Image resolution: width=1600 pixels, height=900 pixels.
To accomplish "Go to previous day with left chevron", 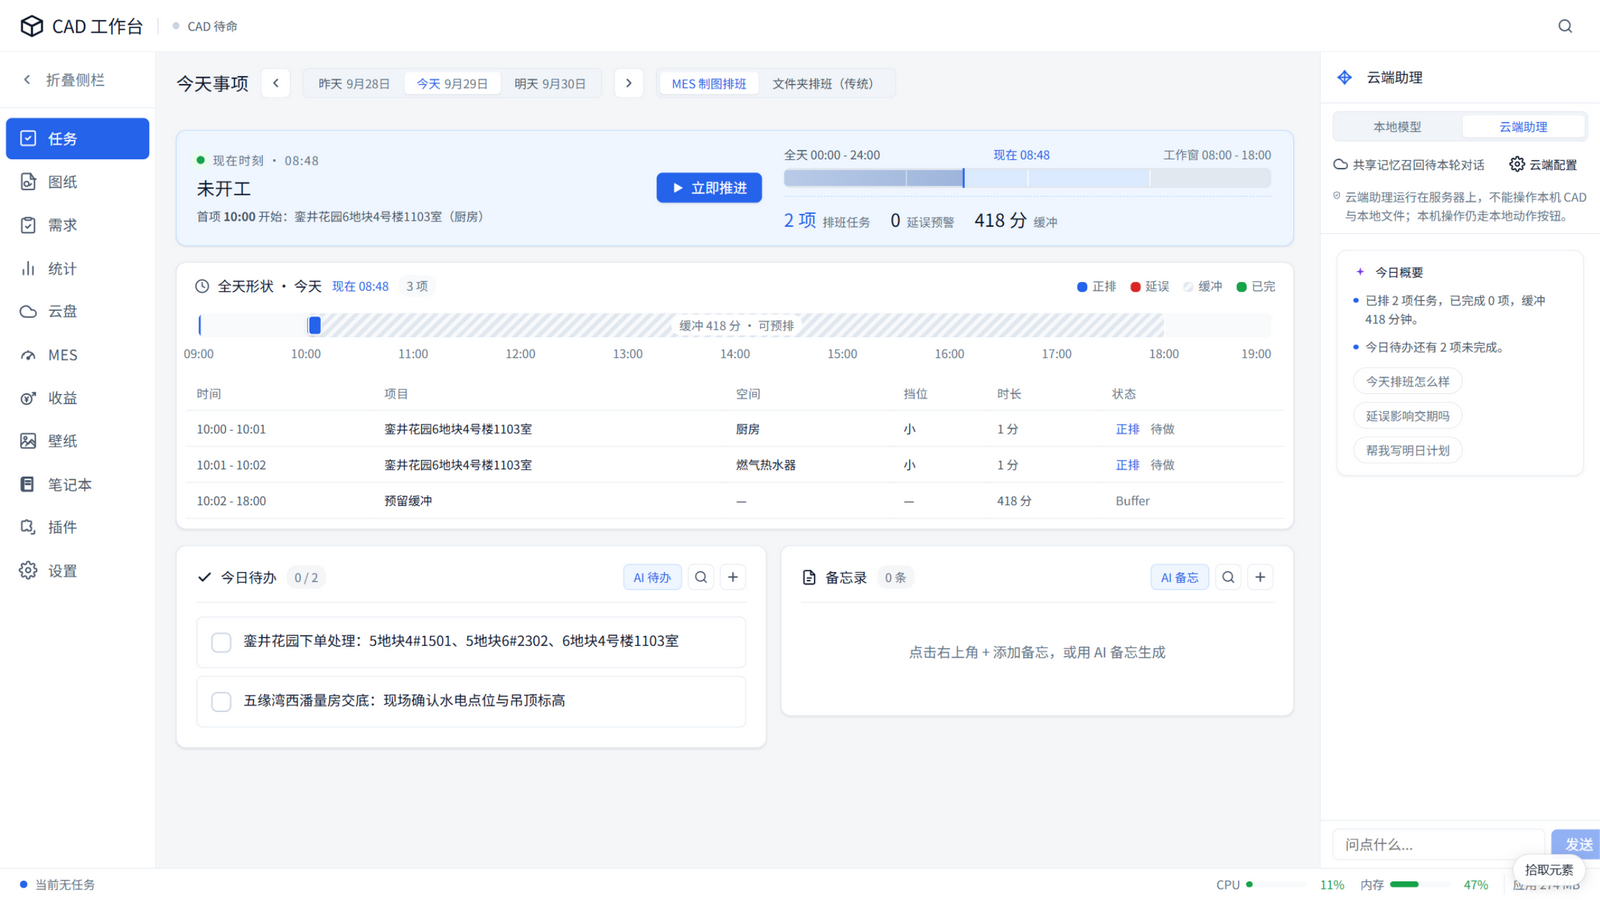I will tap(276, 83).
